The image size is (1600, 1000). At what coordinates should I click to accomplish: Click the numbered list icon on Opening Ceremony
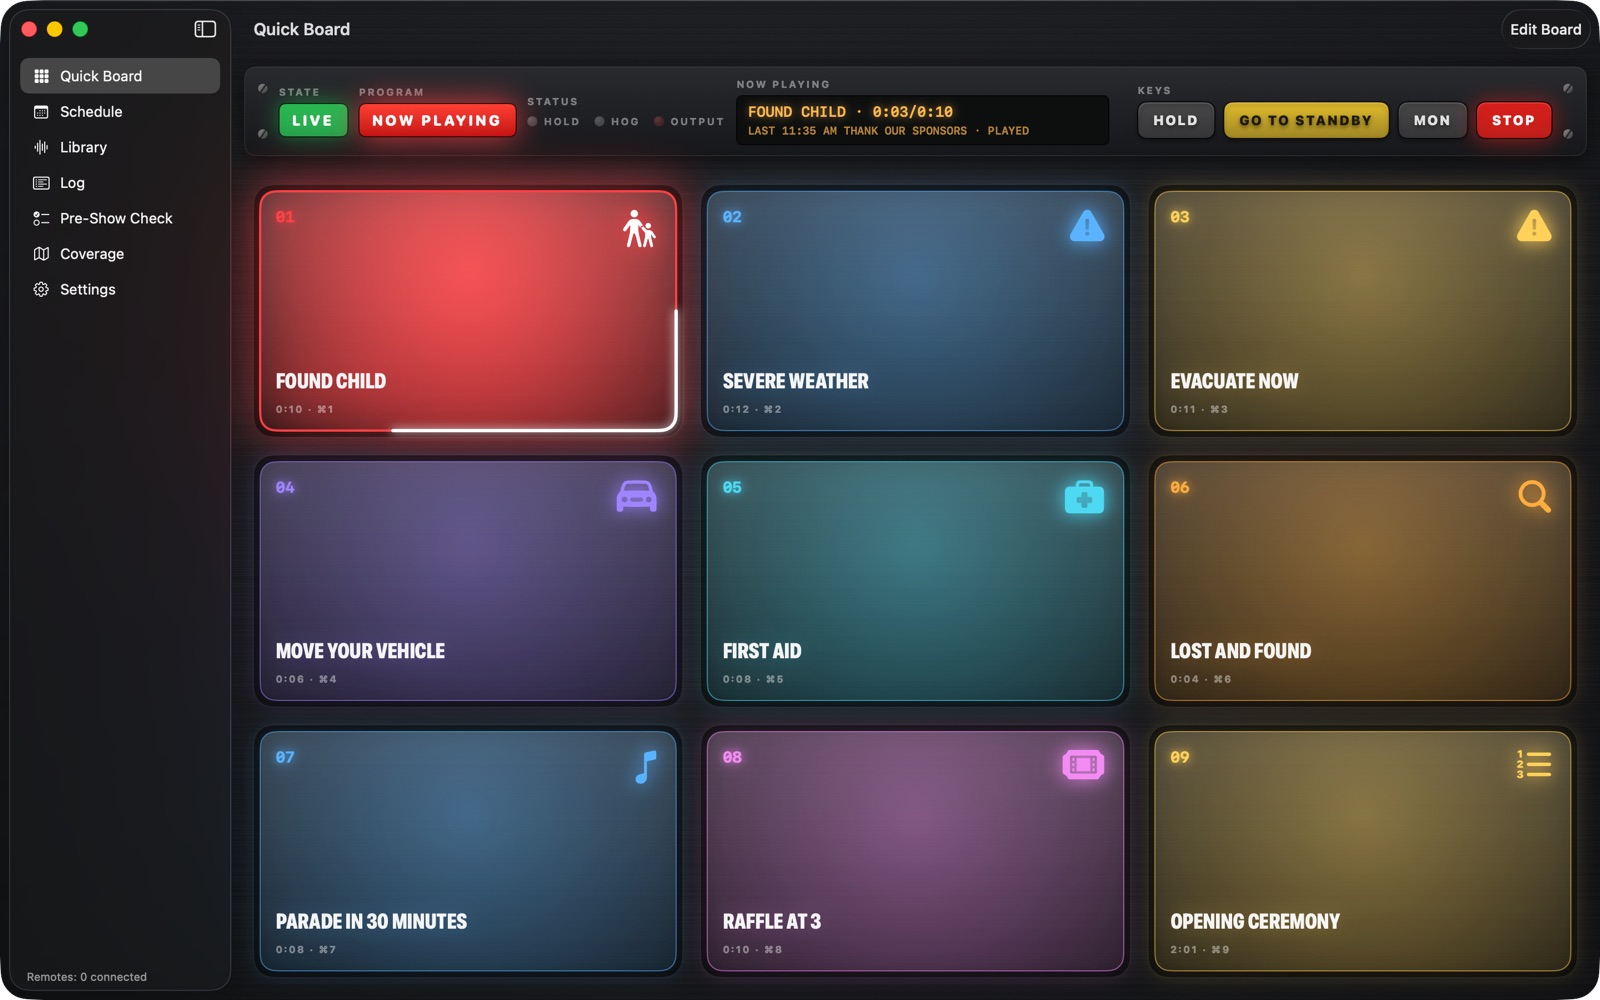click(1534, 765)
